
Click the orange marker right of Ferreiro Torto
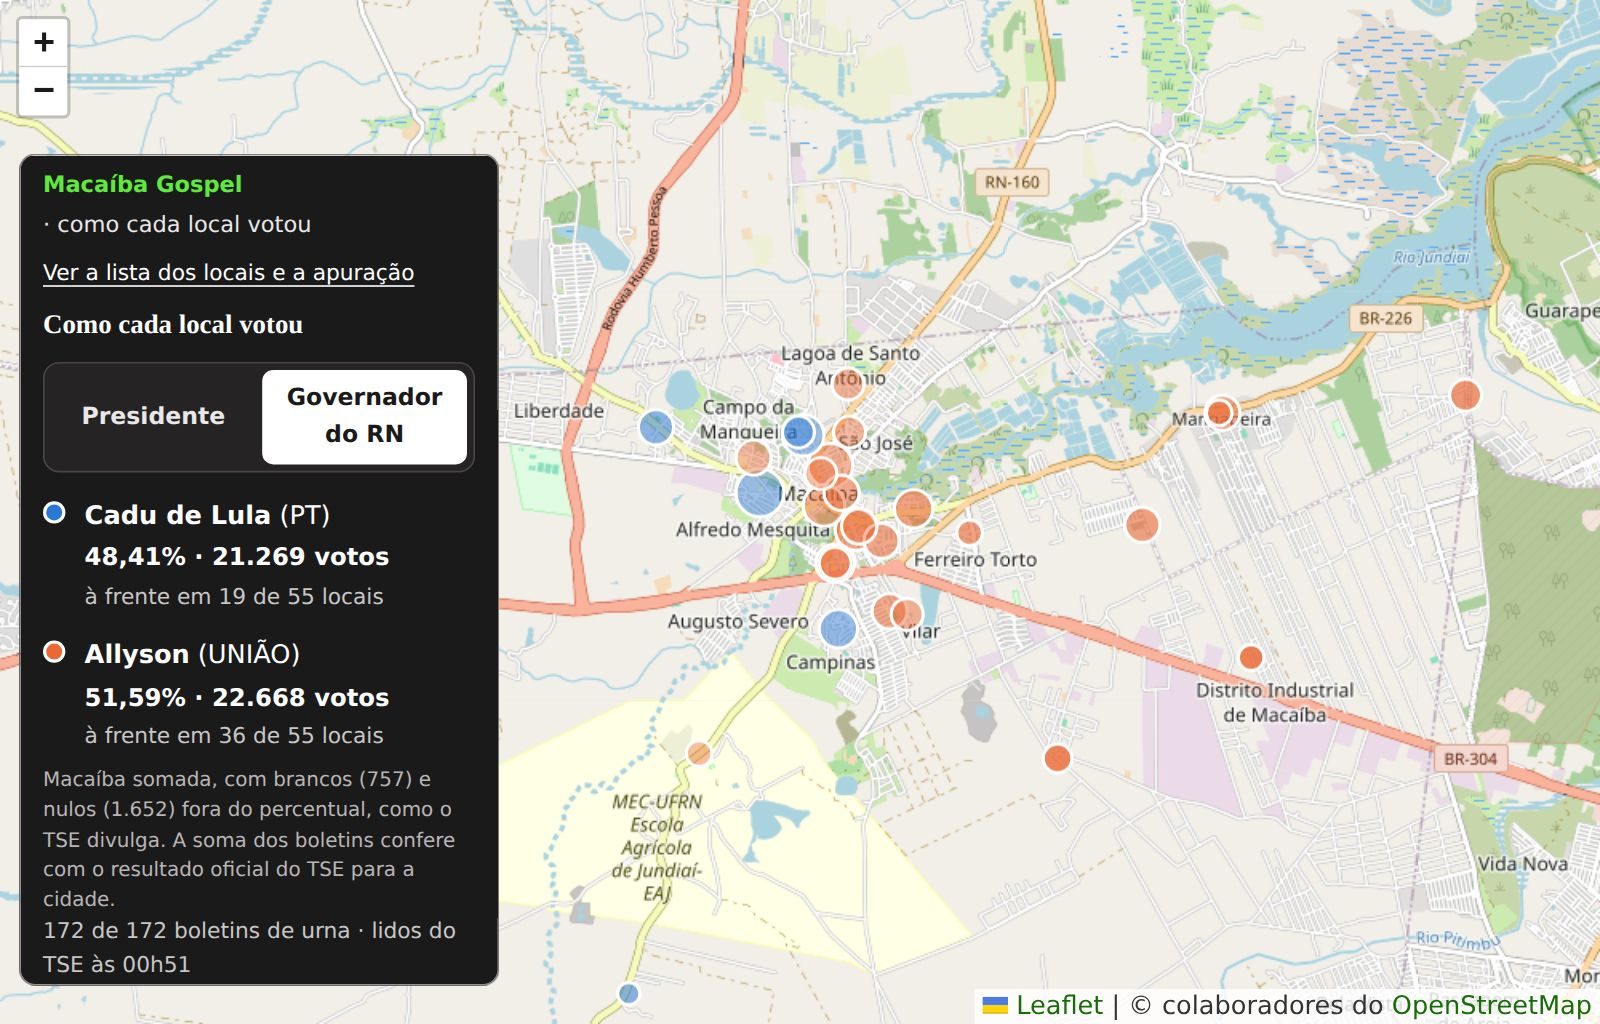click(x=1142, y=524)
